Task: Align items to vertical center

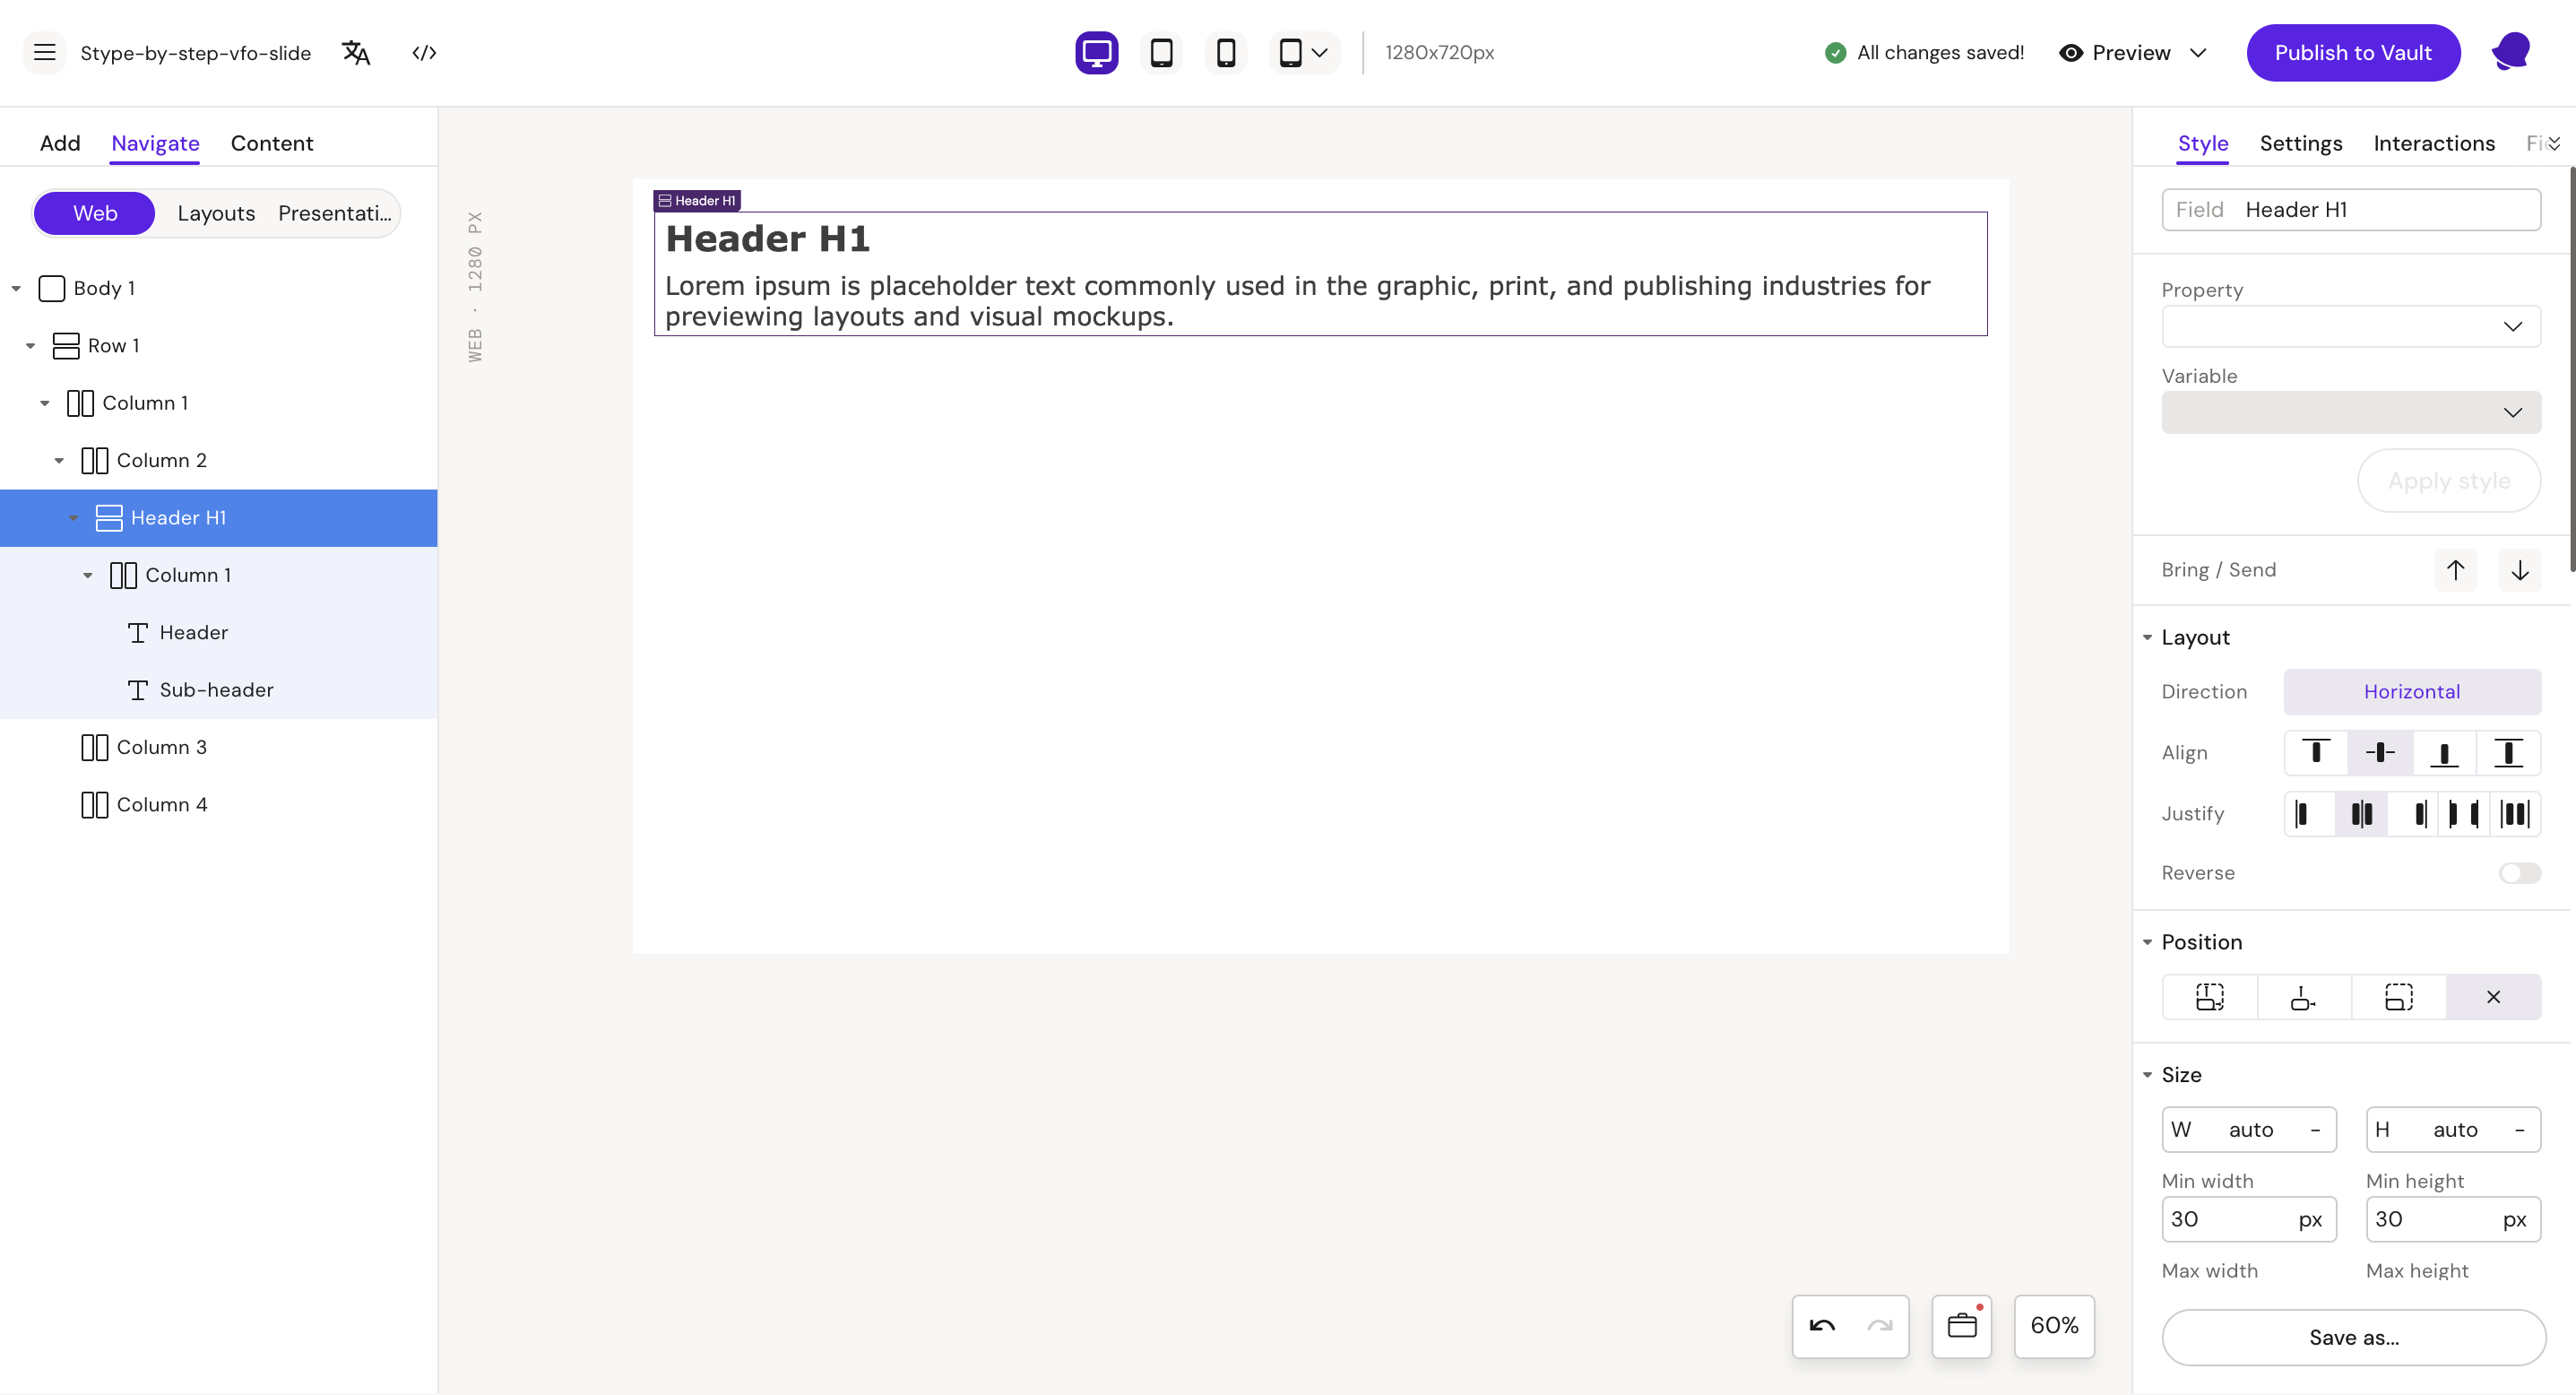Action: click(2380, 753)
